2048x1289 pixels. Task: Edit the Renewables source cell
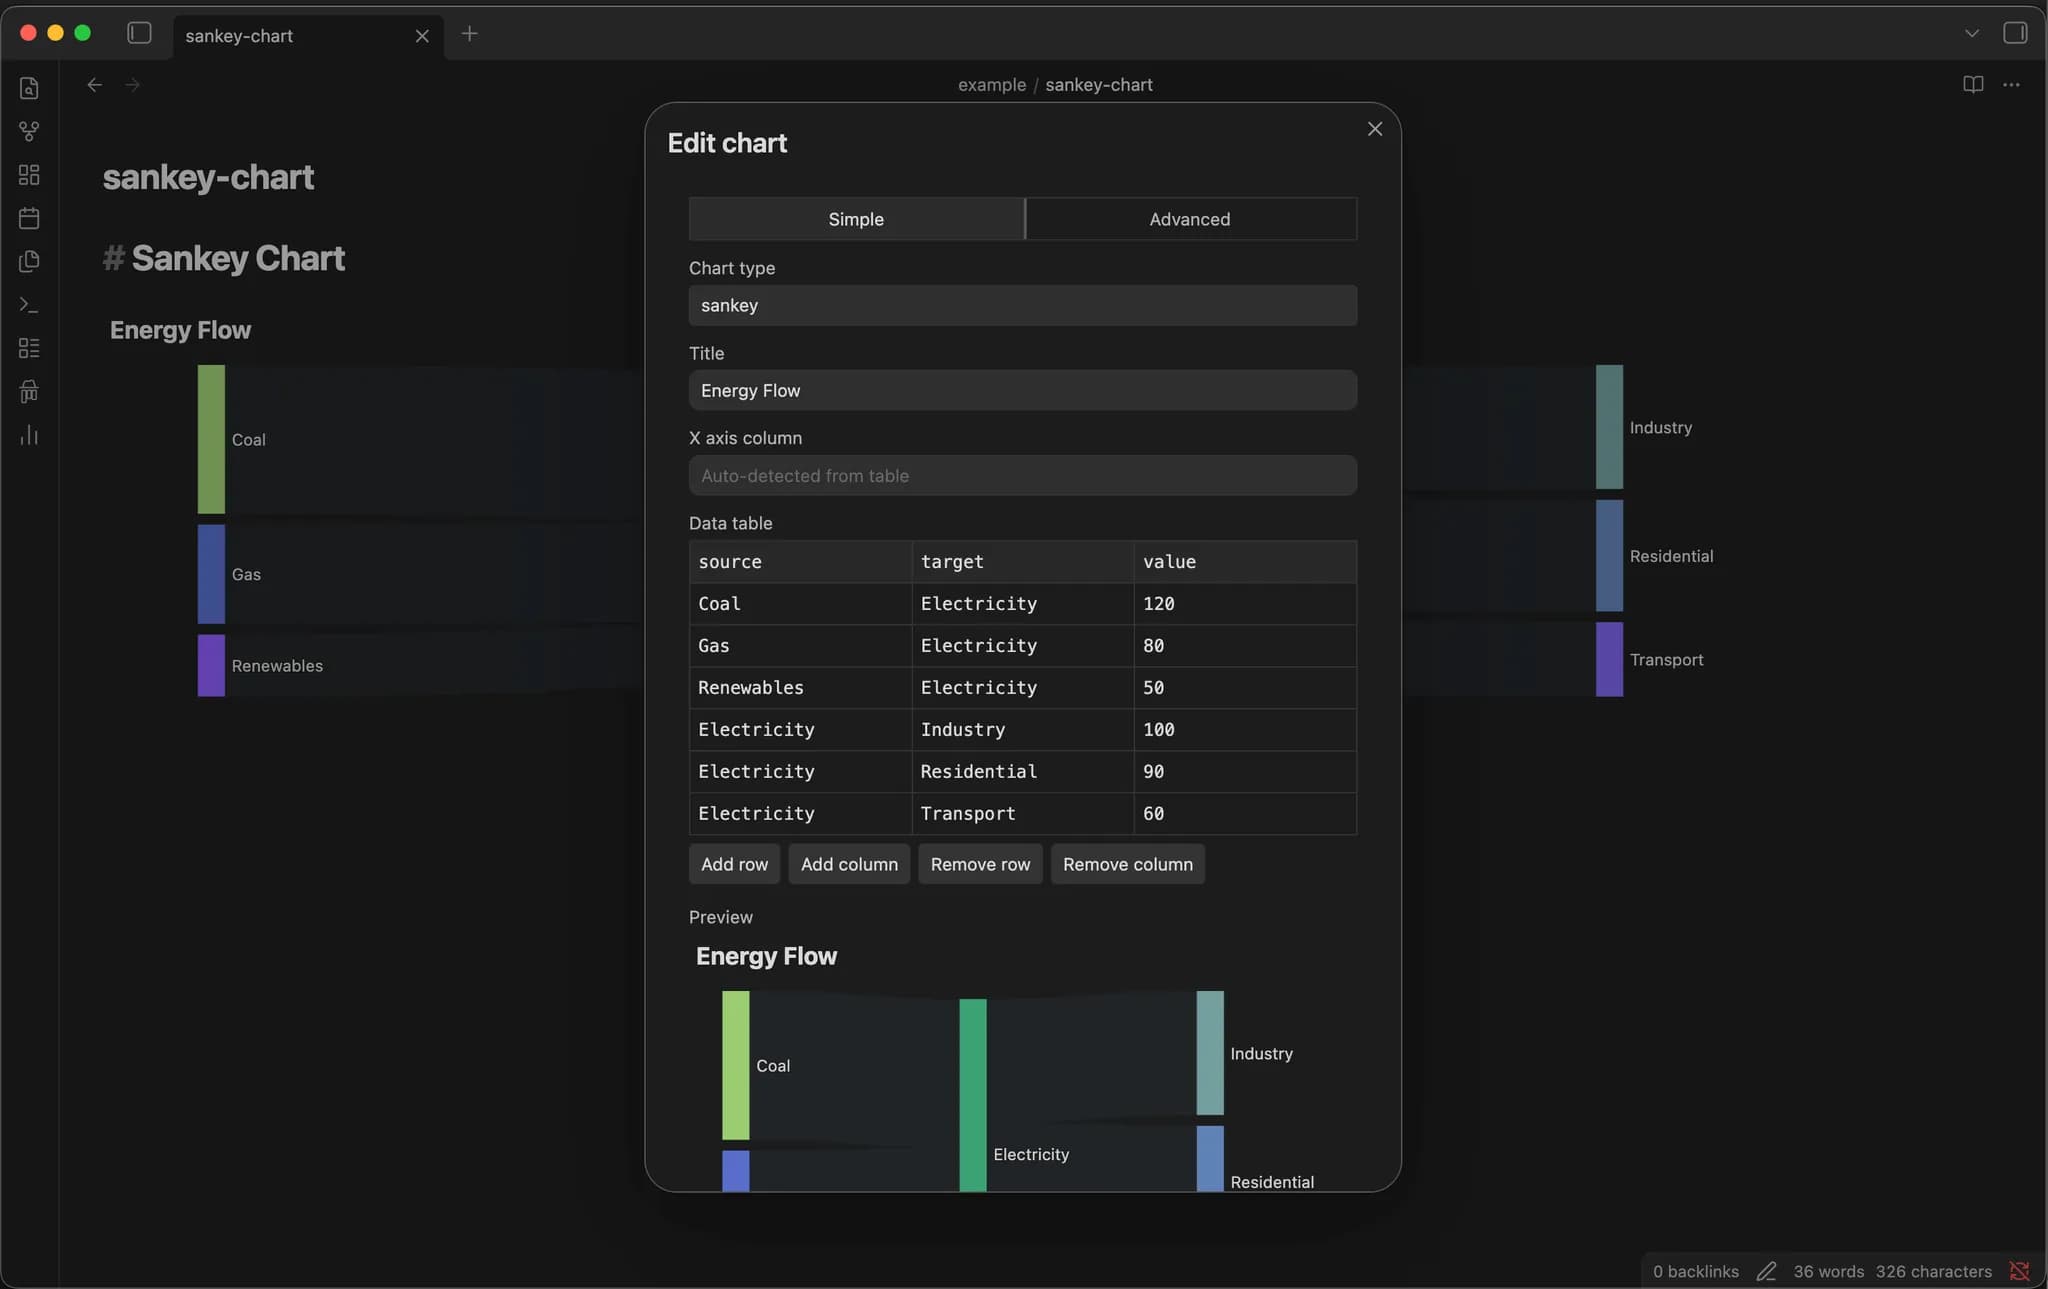[x=800, y=688]
